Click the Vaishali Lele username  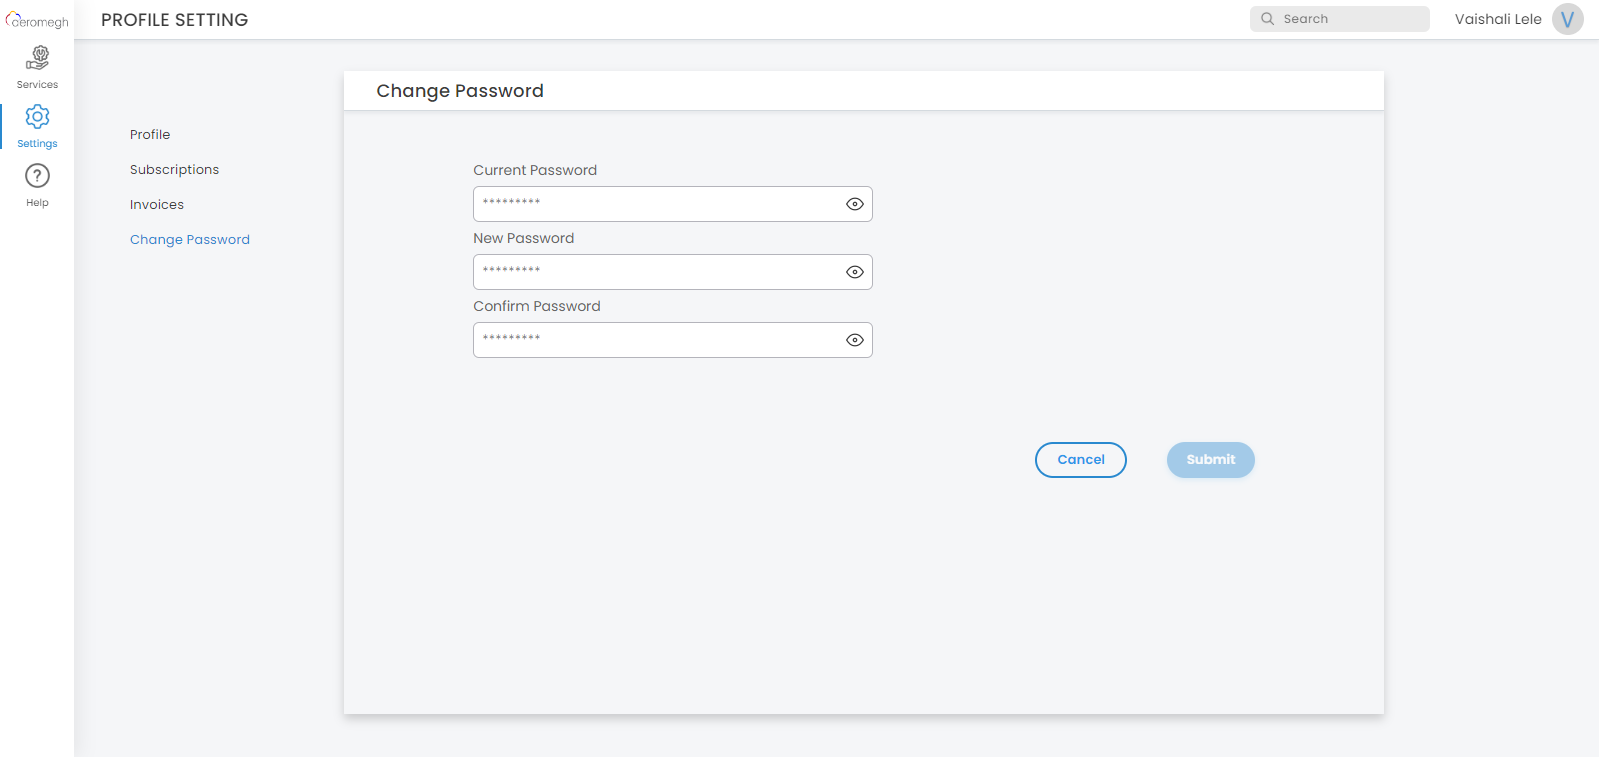click(x=1497, y=19)
